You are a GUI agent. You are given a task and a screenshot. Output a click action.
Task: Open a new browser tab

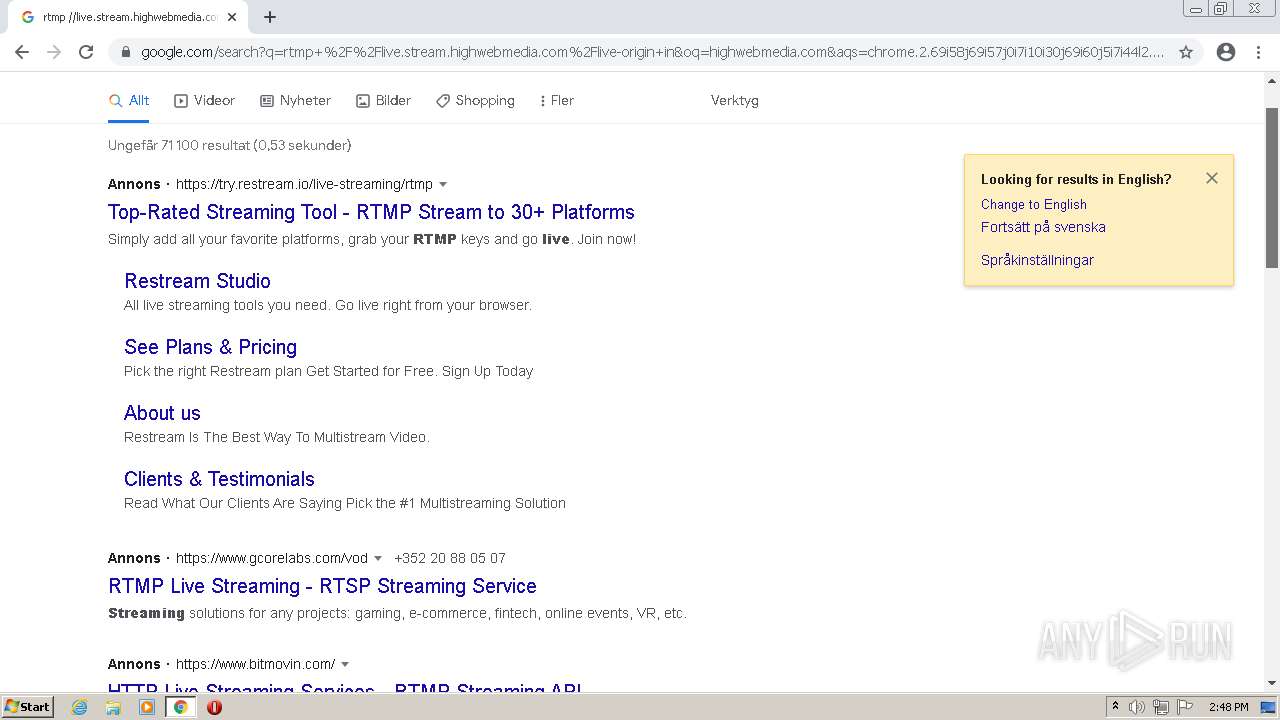pyautogui.click(x=270, y=17)
